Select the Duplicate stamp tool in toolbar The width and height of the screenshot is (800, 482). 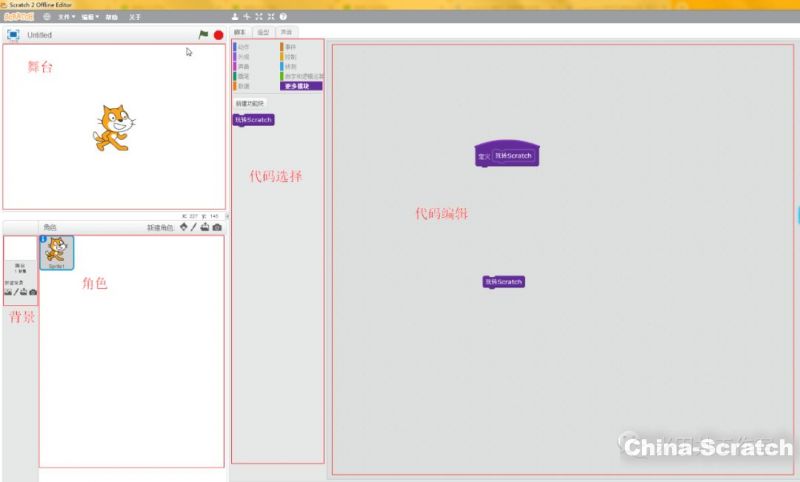(235, 17)
